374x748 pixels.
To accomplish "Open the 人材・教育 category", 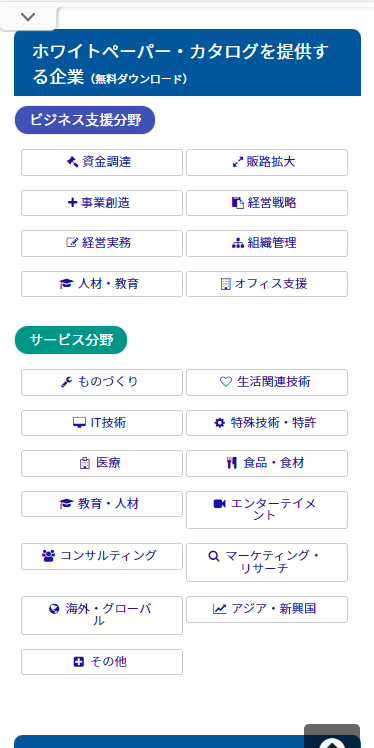I will (x=102, y=284).
